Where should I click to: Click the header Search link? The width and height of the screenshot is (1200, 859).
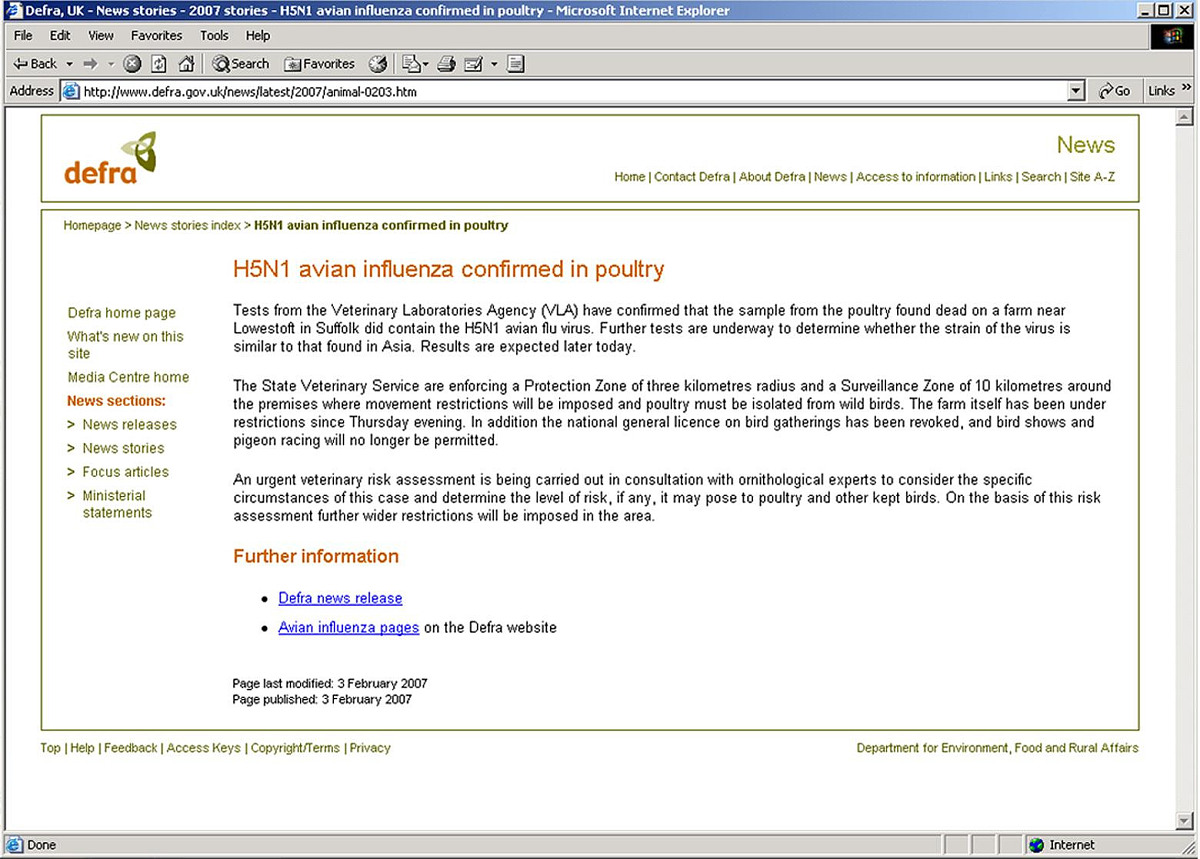(x=1041, y=177)
